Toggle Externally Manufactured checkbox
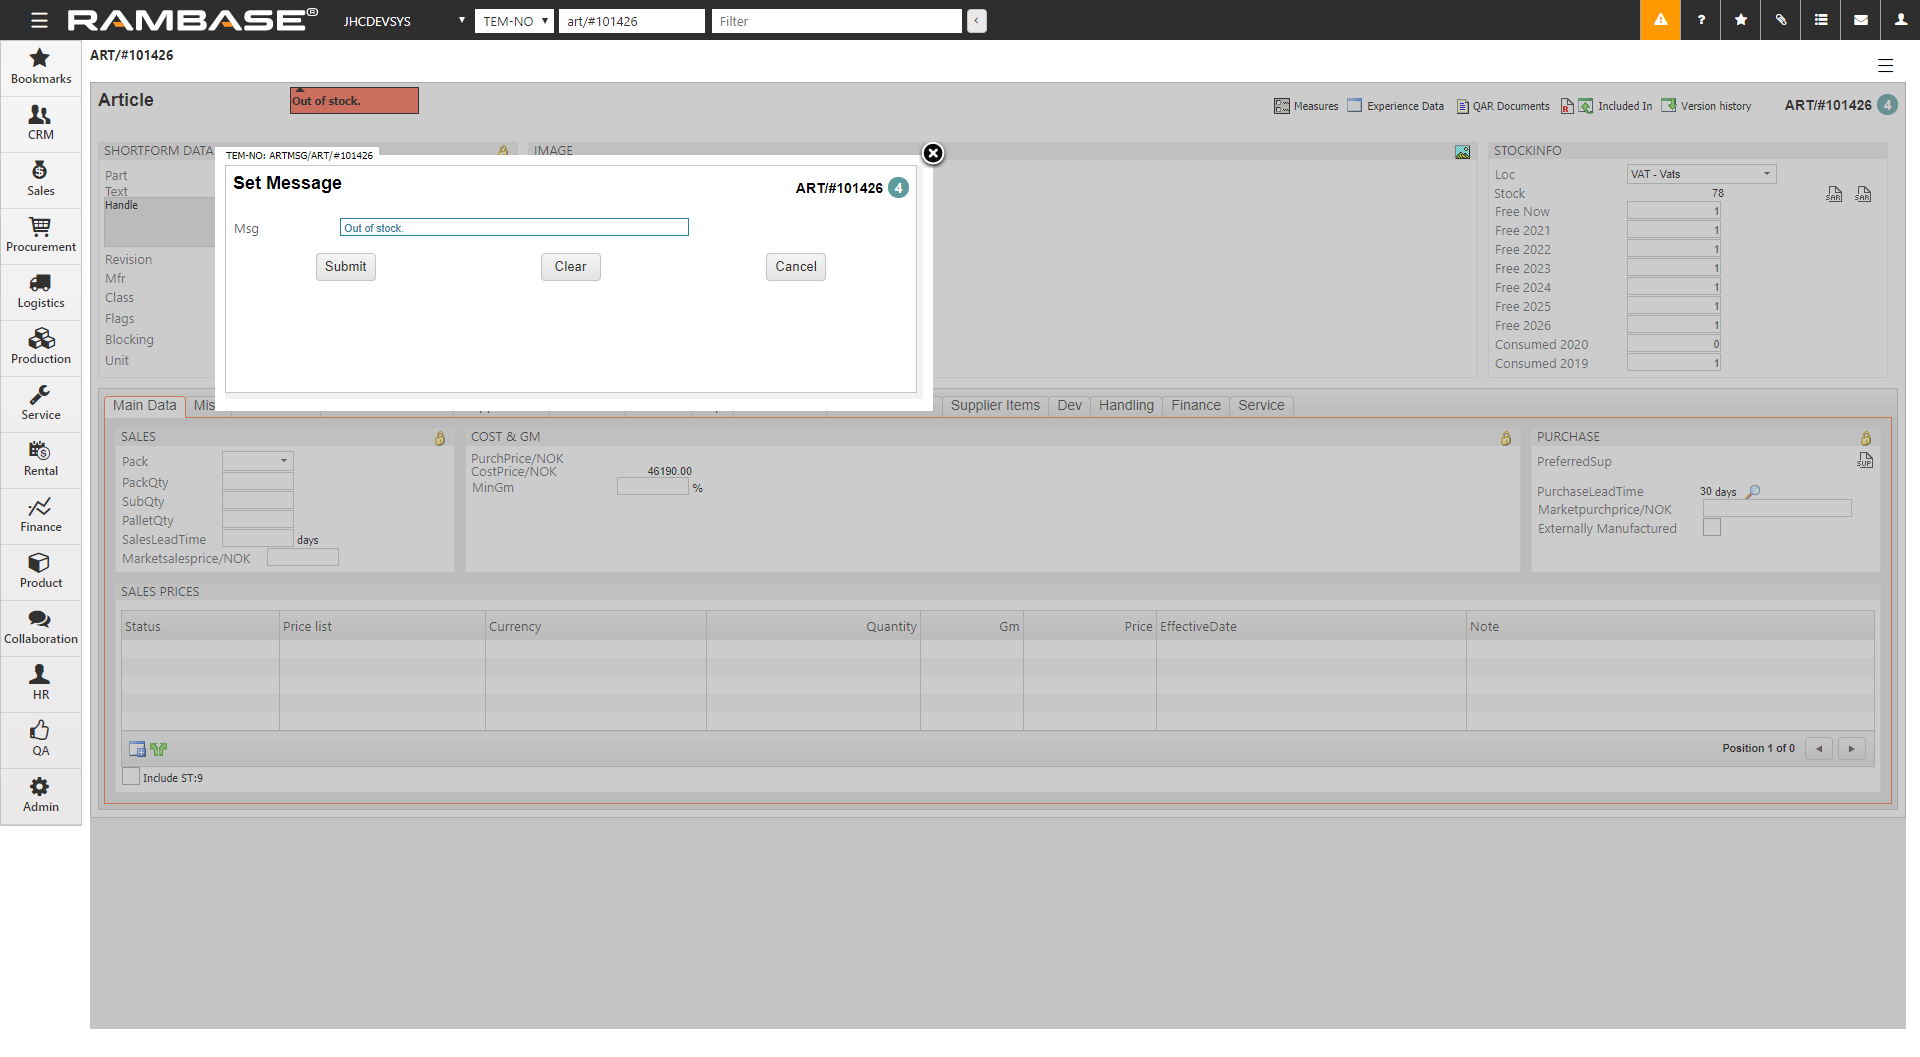Image resolution: width=1920 pixels, height=1057 pixels. (1712, 528)
